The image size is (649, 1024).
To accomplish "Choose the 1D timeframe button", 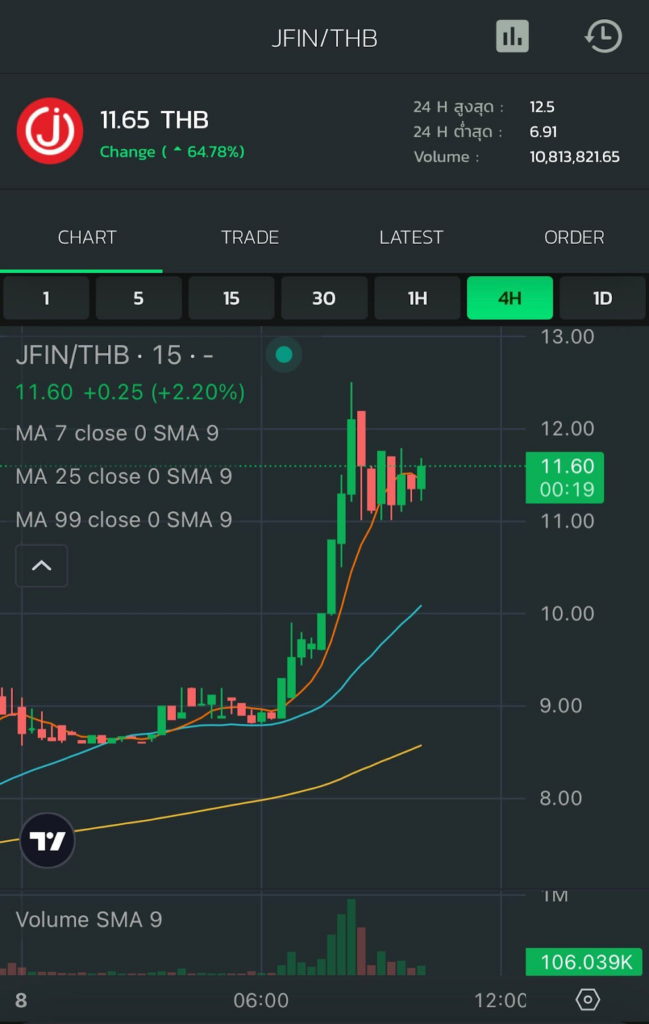I will 602,298.
